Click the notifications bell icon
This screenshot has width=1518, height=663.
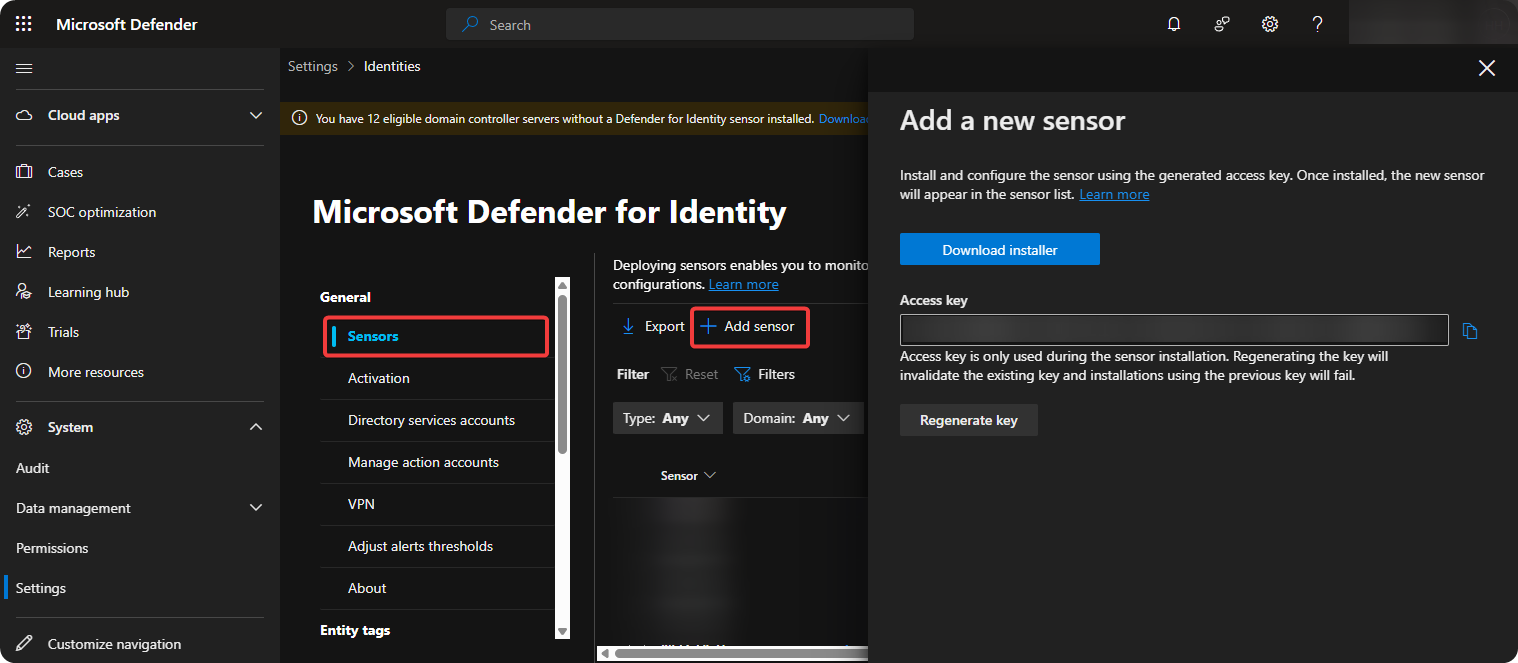(x=1174, y=24)
